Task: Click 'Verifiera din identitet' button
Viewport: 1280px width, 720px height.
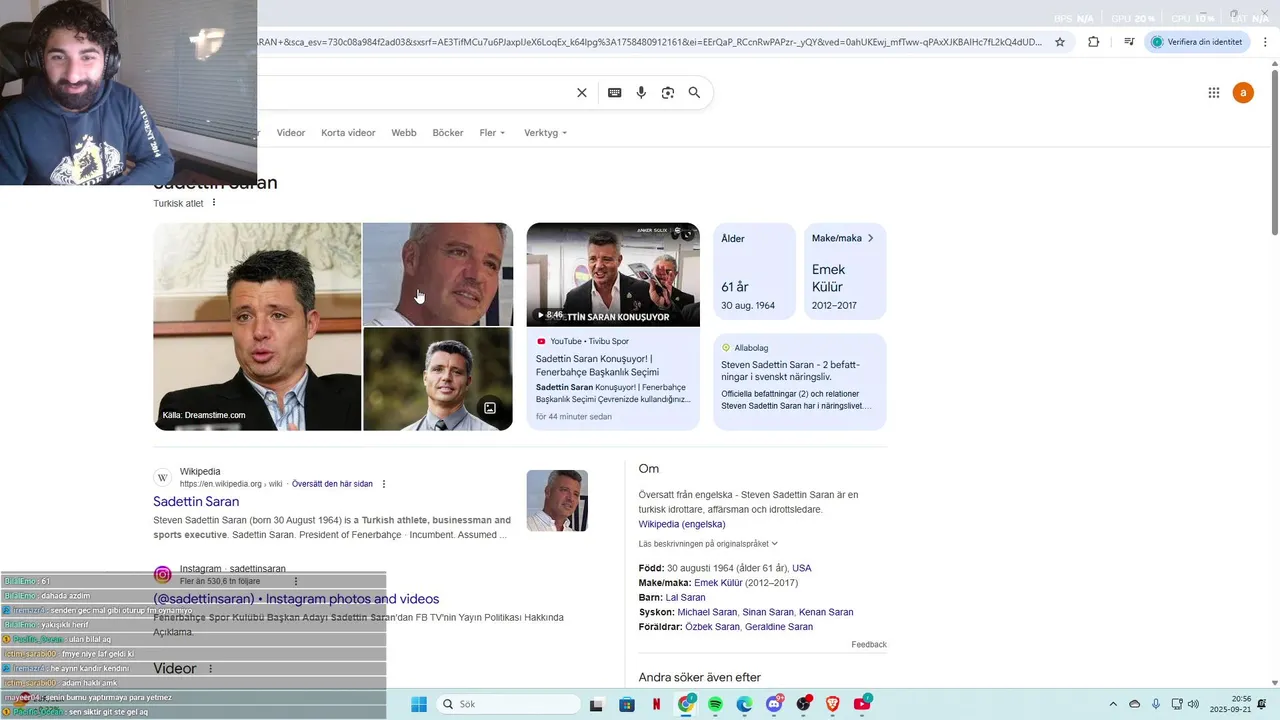Action: click(1197, 42)
